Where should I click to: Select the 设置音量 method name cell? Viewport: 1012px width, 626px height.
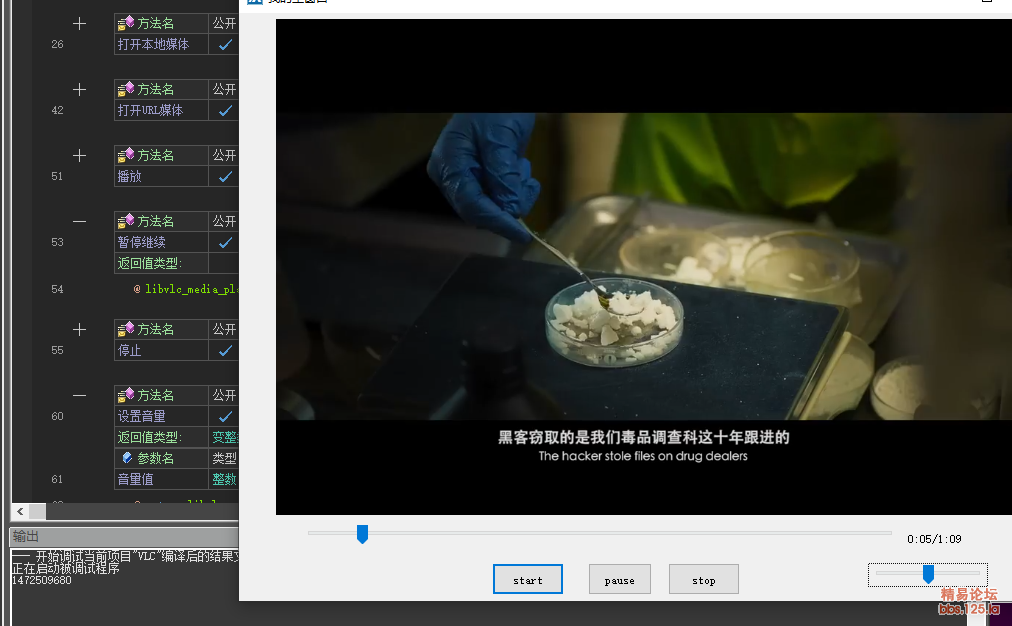161,416
